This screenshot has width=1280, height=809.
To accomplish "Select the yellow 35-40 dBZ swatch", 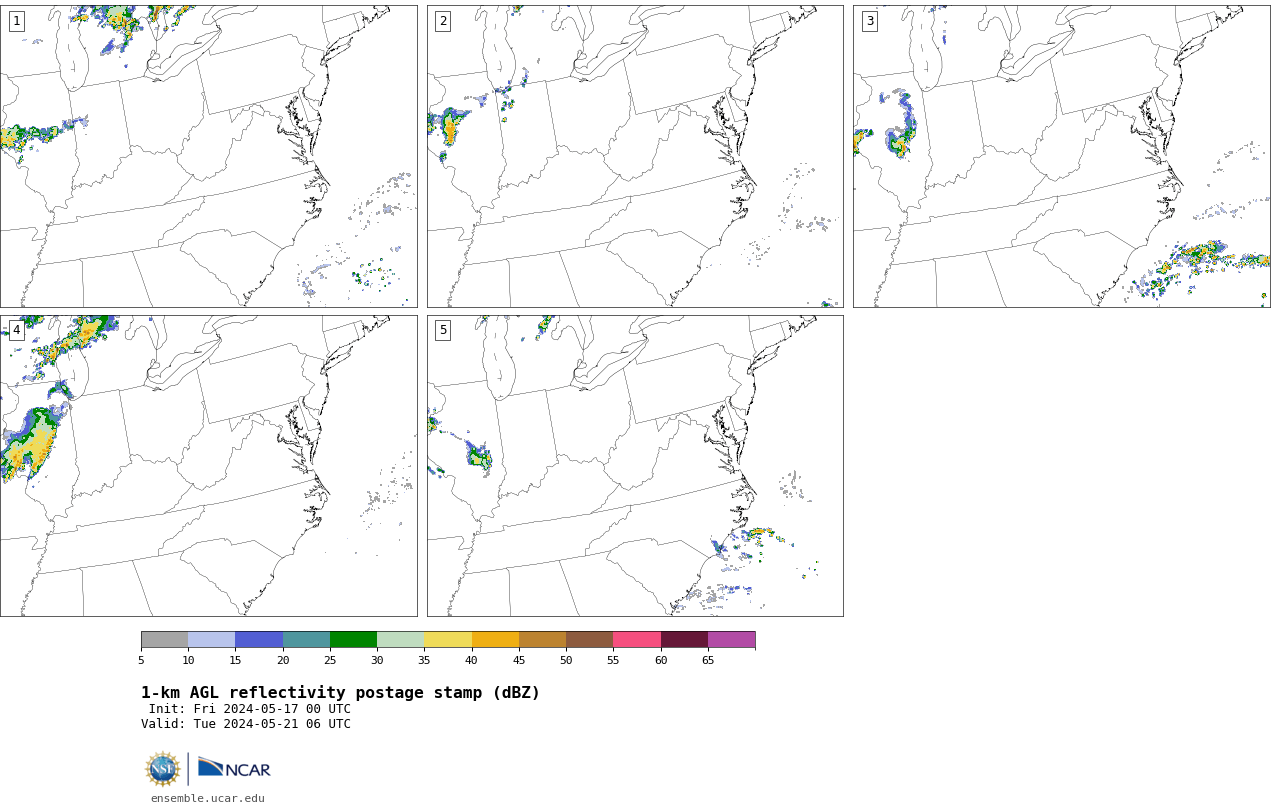I will (448, 640).
